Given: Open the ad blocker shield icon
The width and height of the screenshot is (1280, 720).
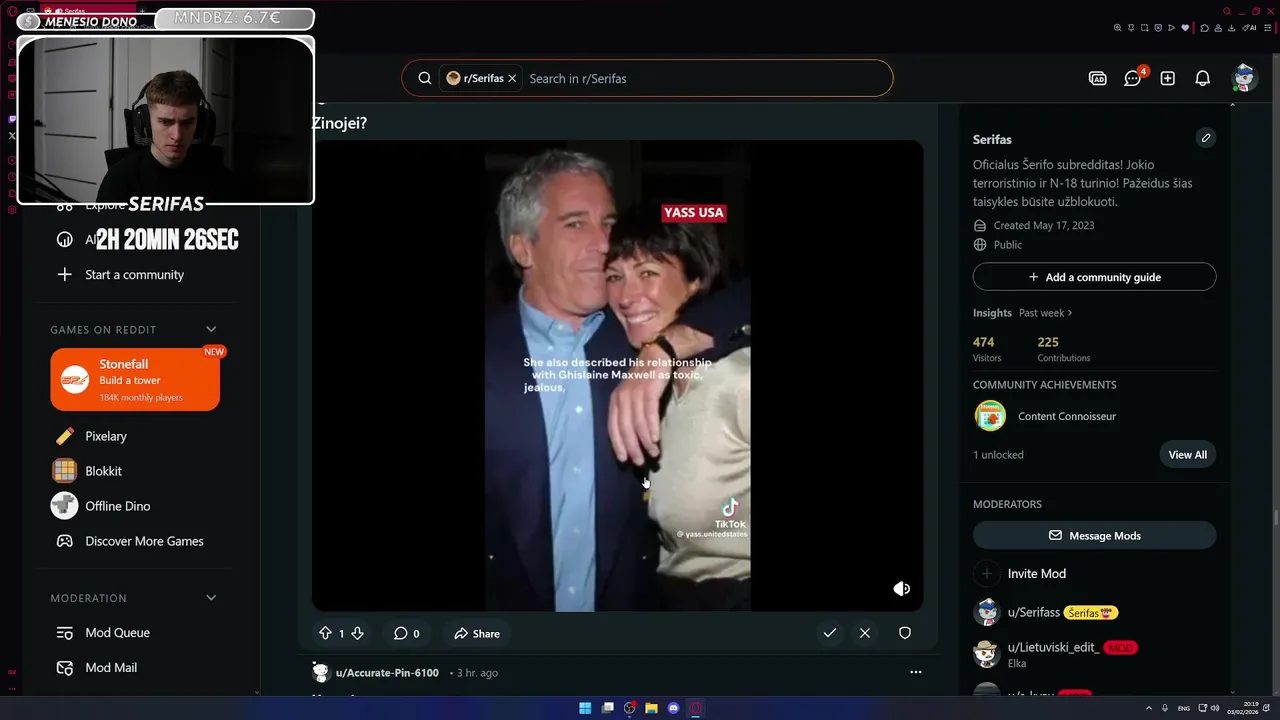Looking at the screenshot, I should pyautogui.click(x=1158, y=28).
